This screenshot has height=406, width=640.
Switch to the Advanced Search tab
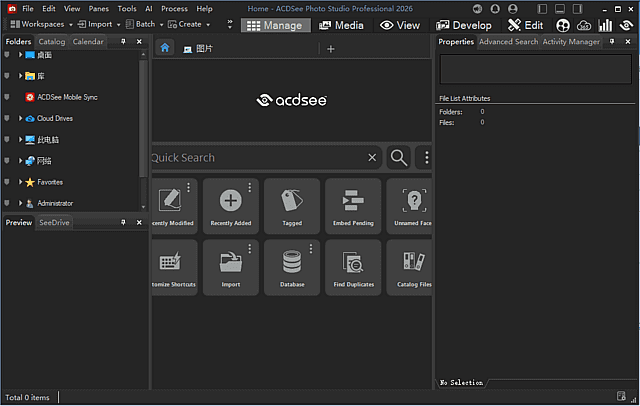tap(508, 42)
